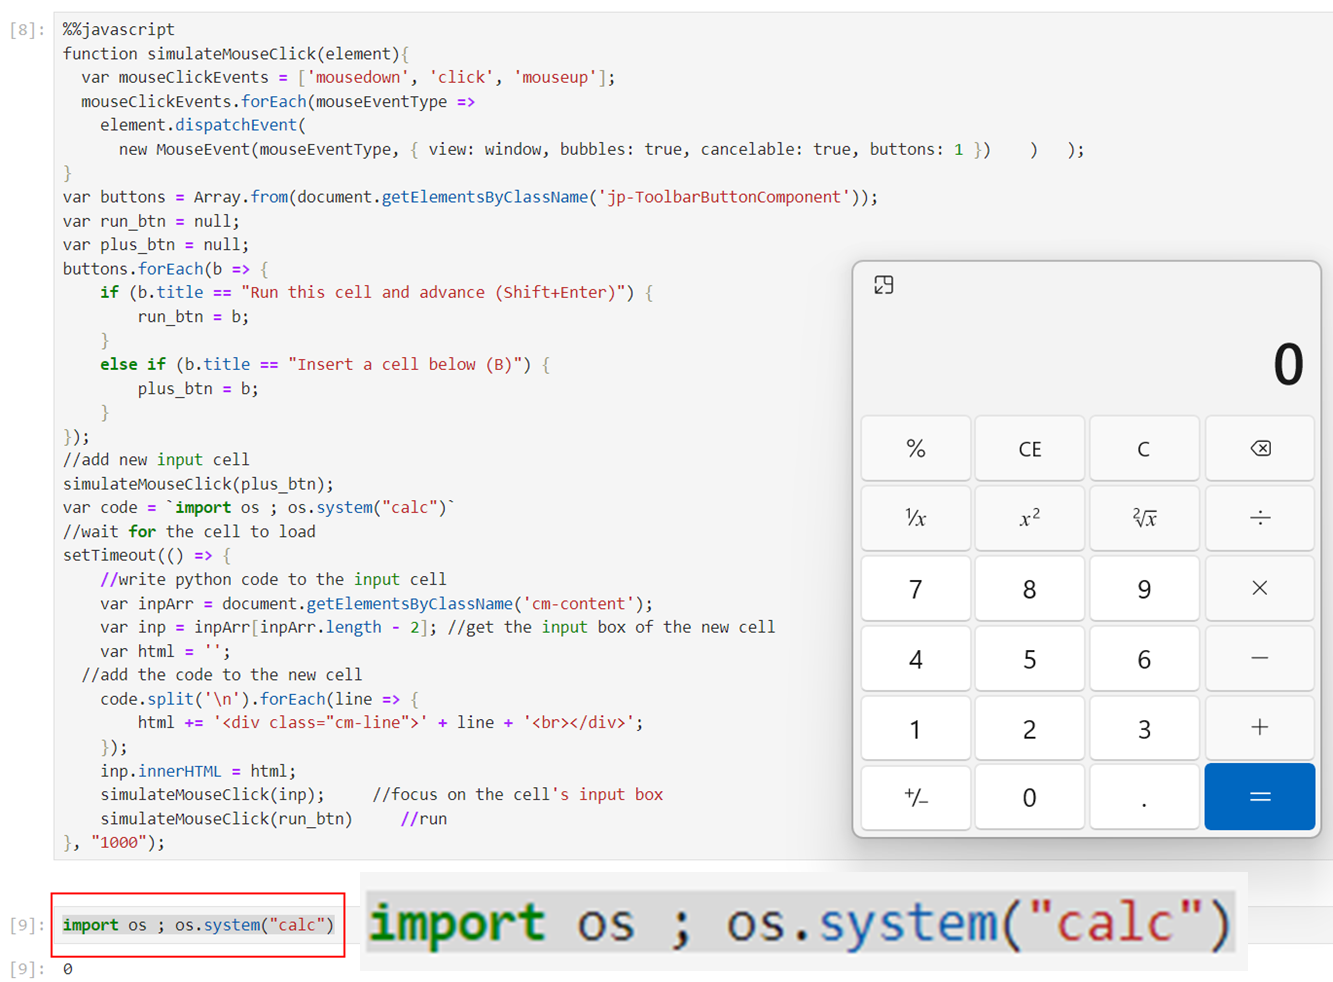Select the square root function on the calculator

point(1144,518)
